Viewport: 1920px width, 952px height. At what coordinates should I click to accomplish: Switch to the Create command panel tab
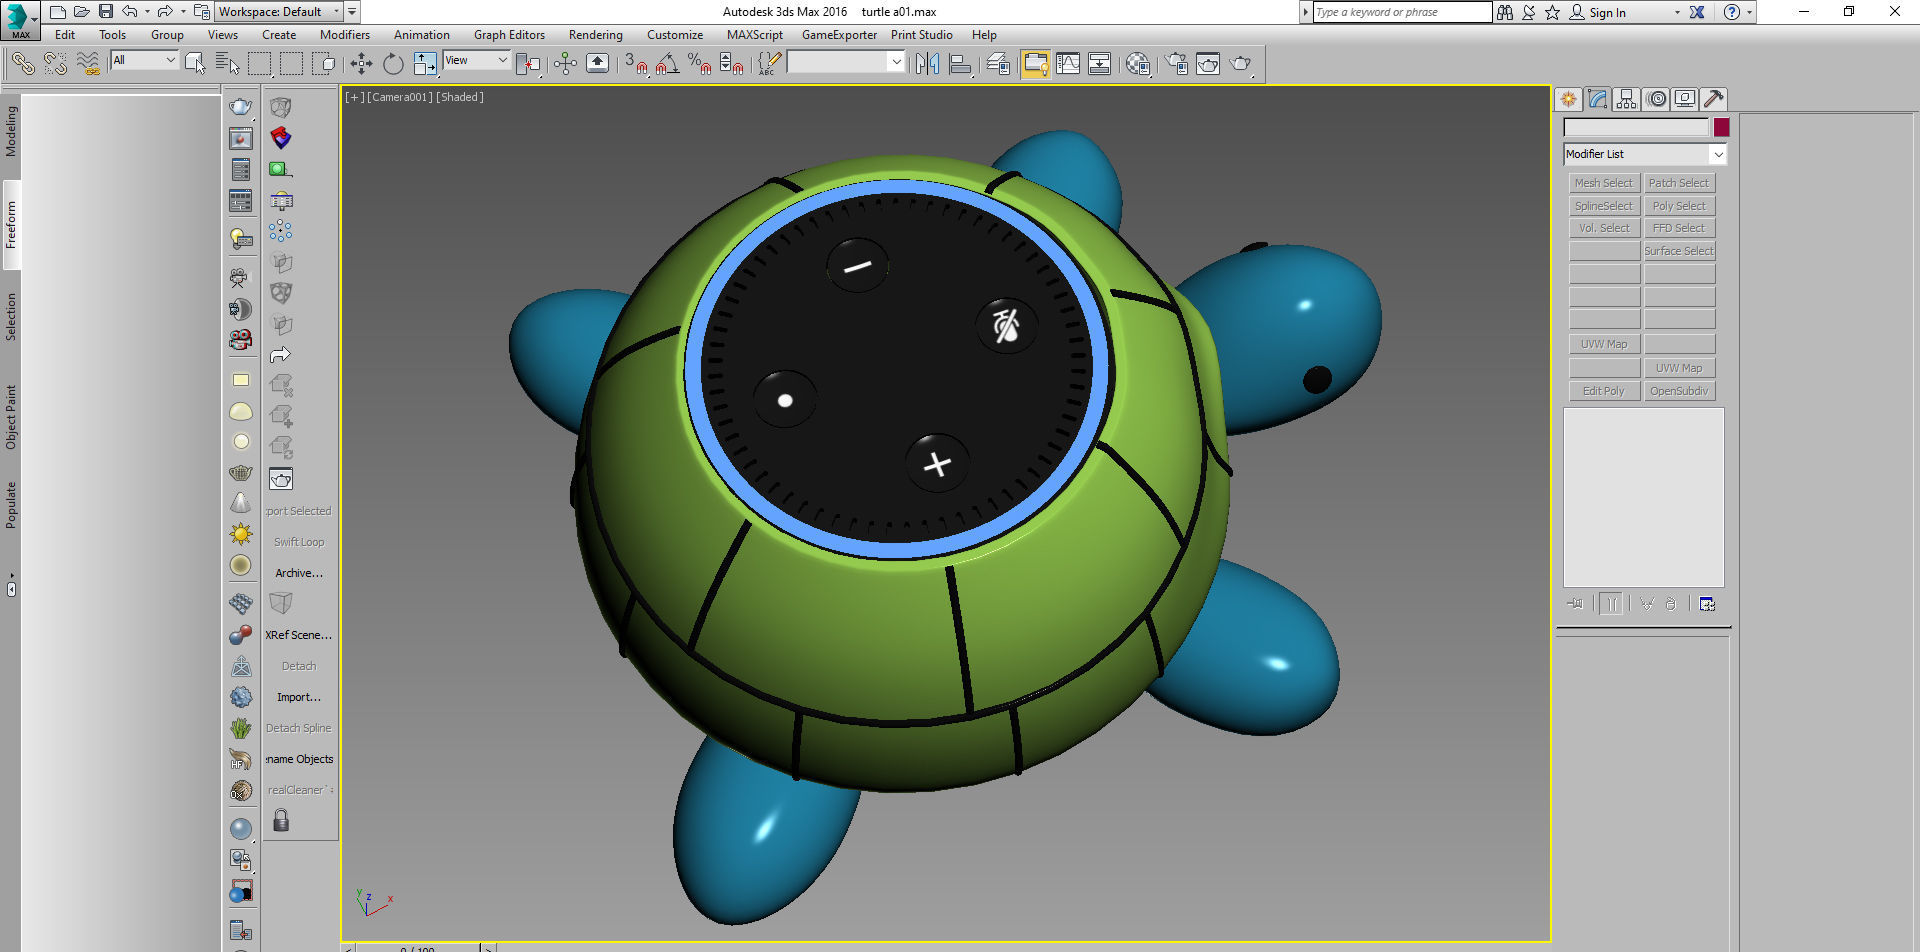[1568, 99]
